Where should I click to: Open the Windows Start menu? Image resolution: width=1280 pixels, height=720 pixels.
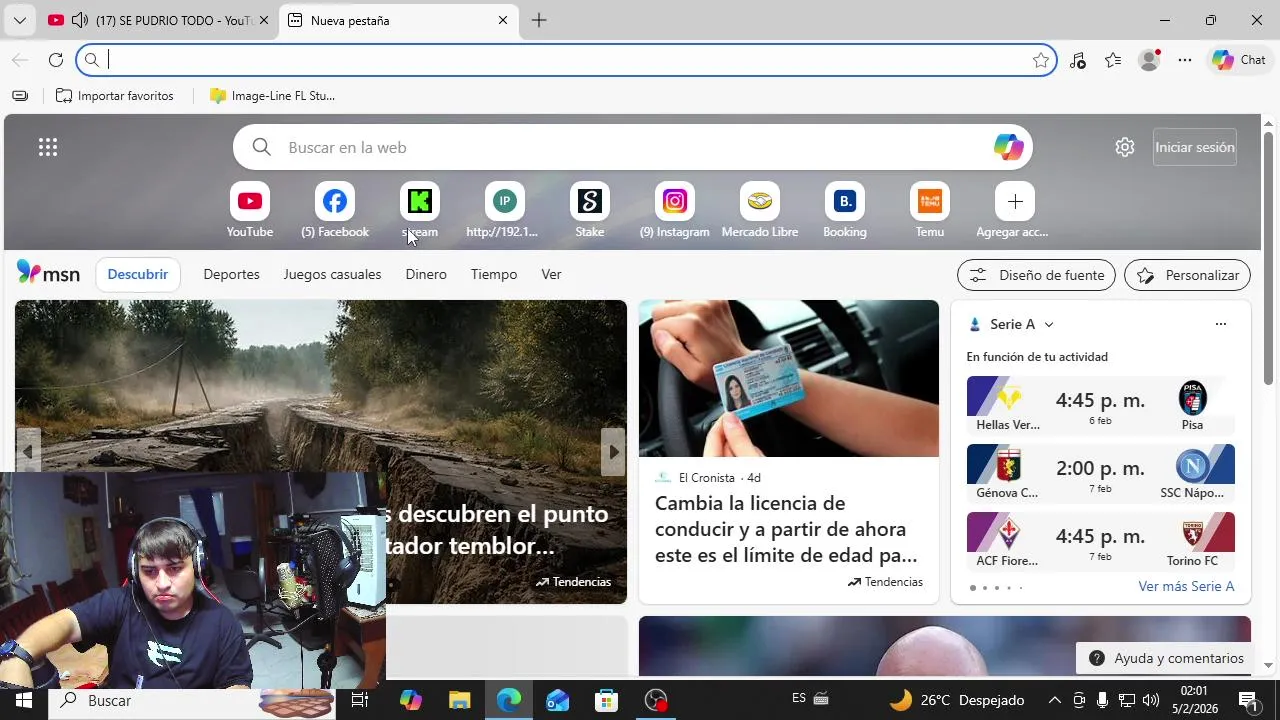23,700
